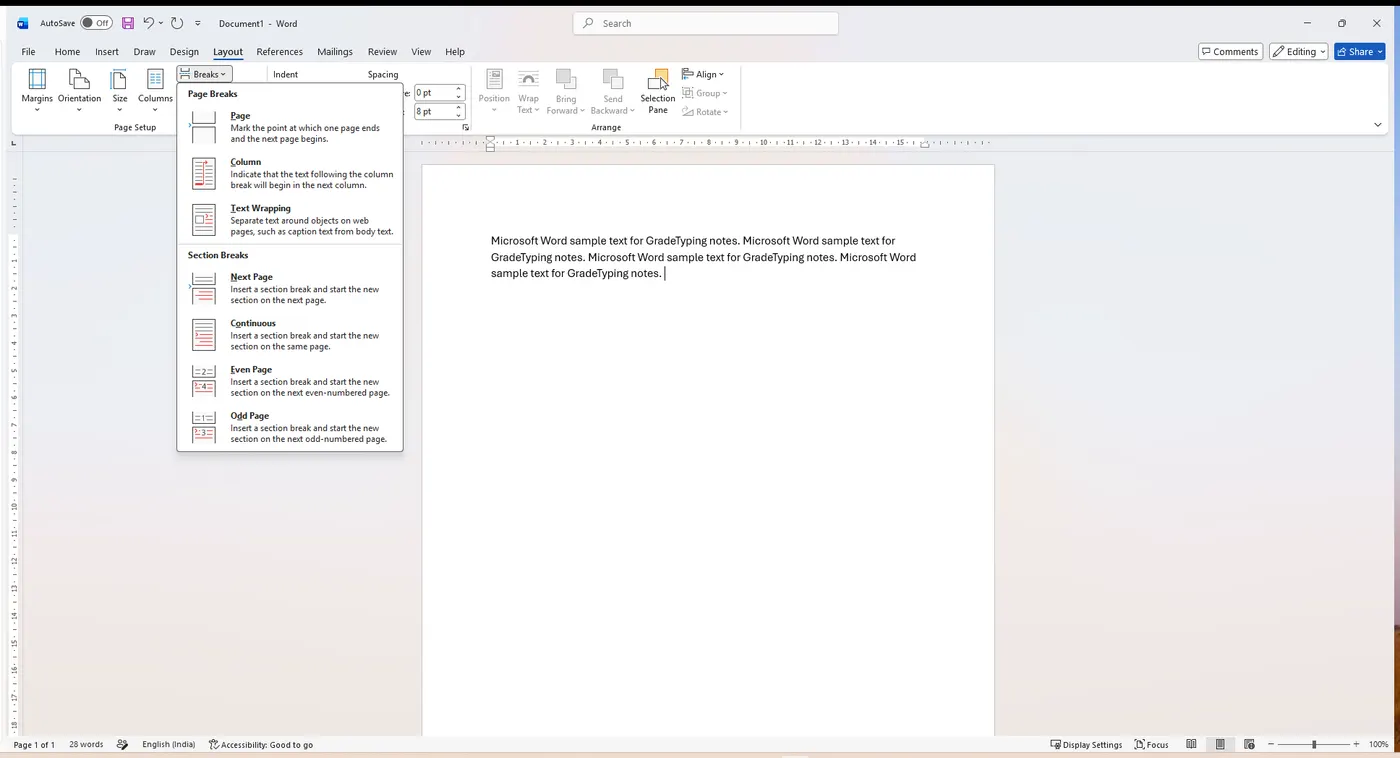Screen dimensions: 1400x758
Task: Insert a Column break
Action: 290,173
